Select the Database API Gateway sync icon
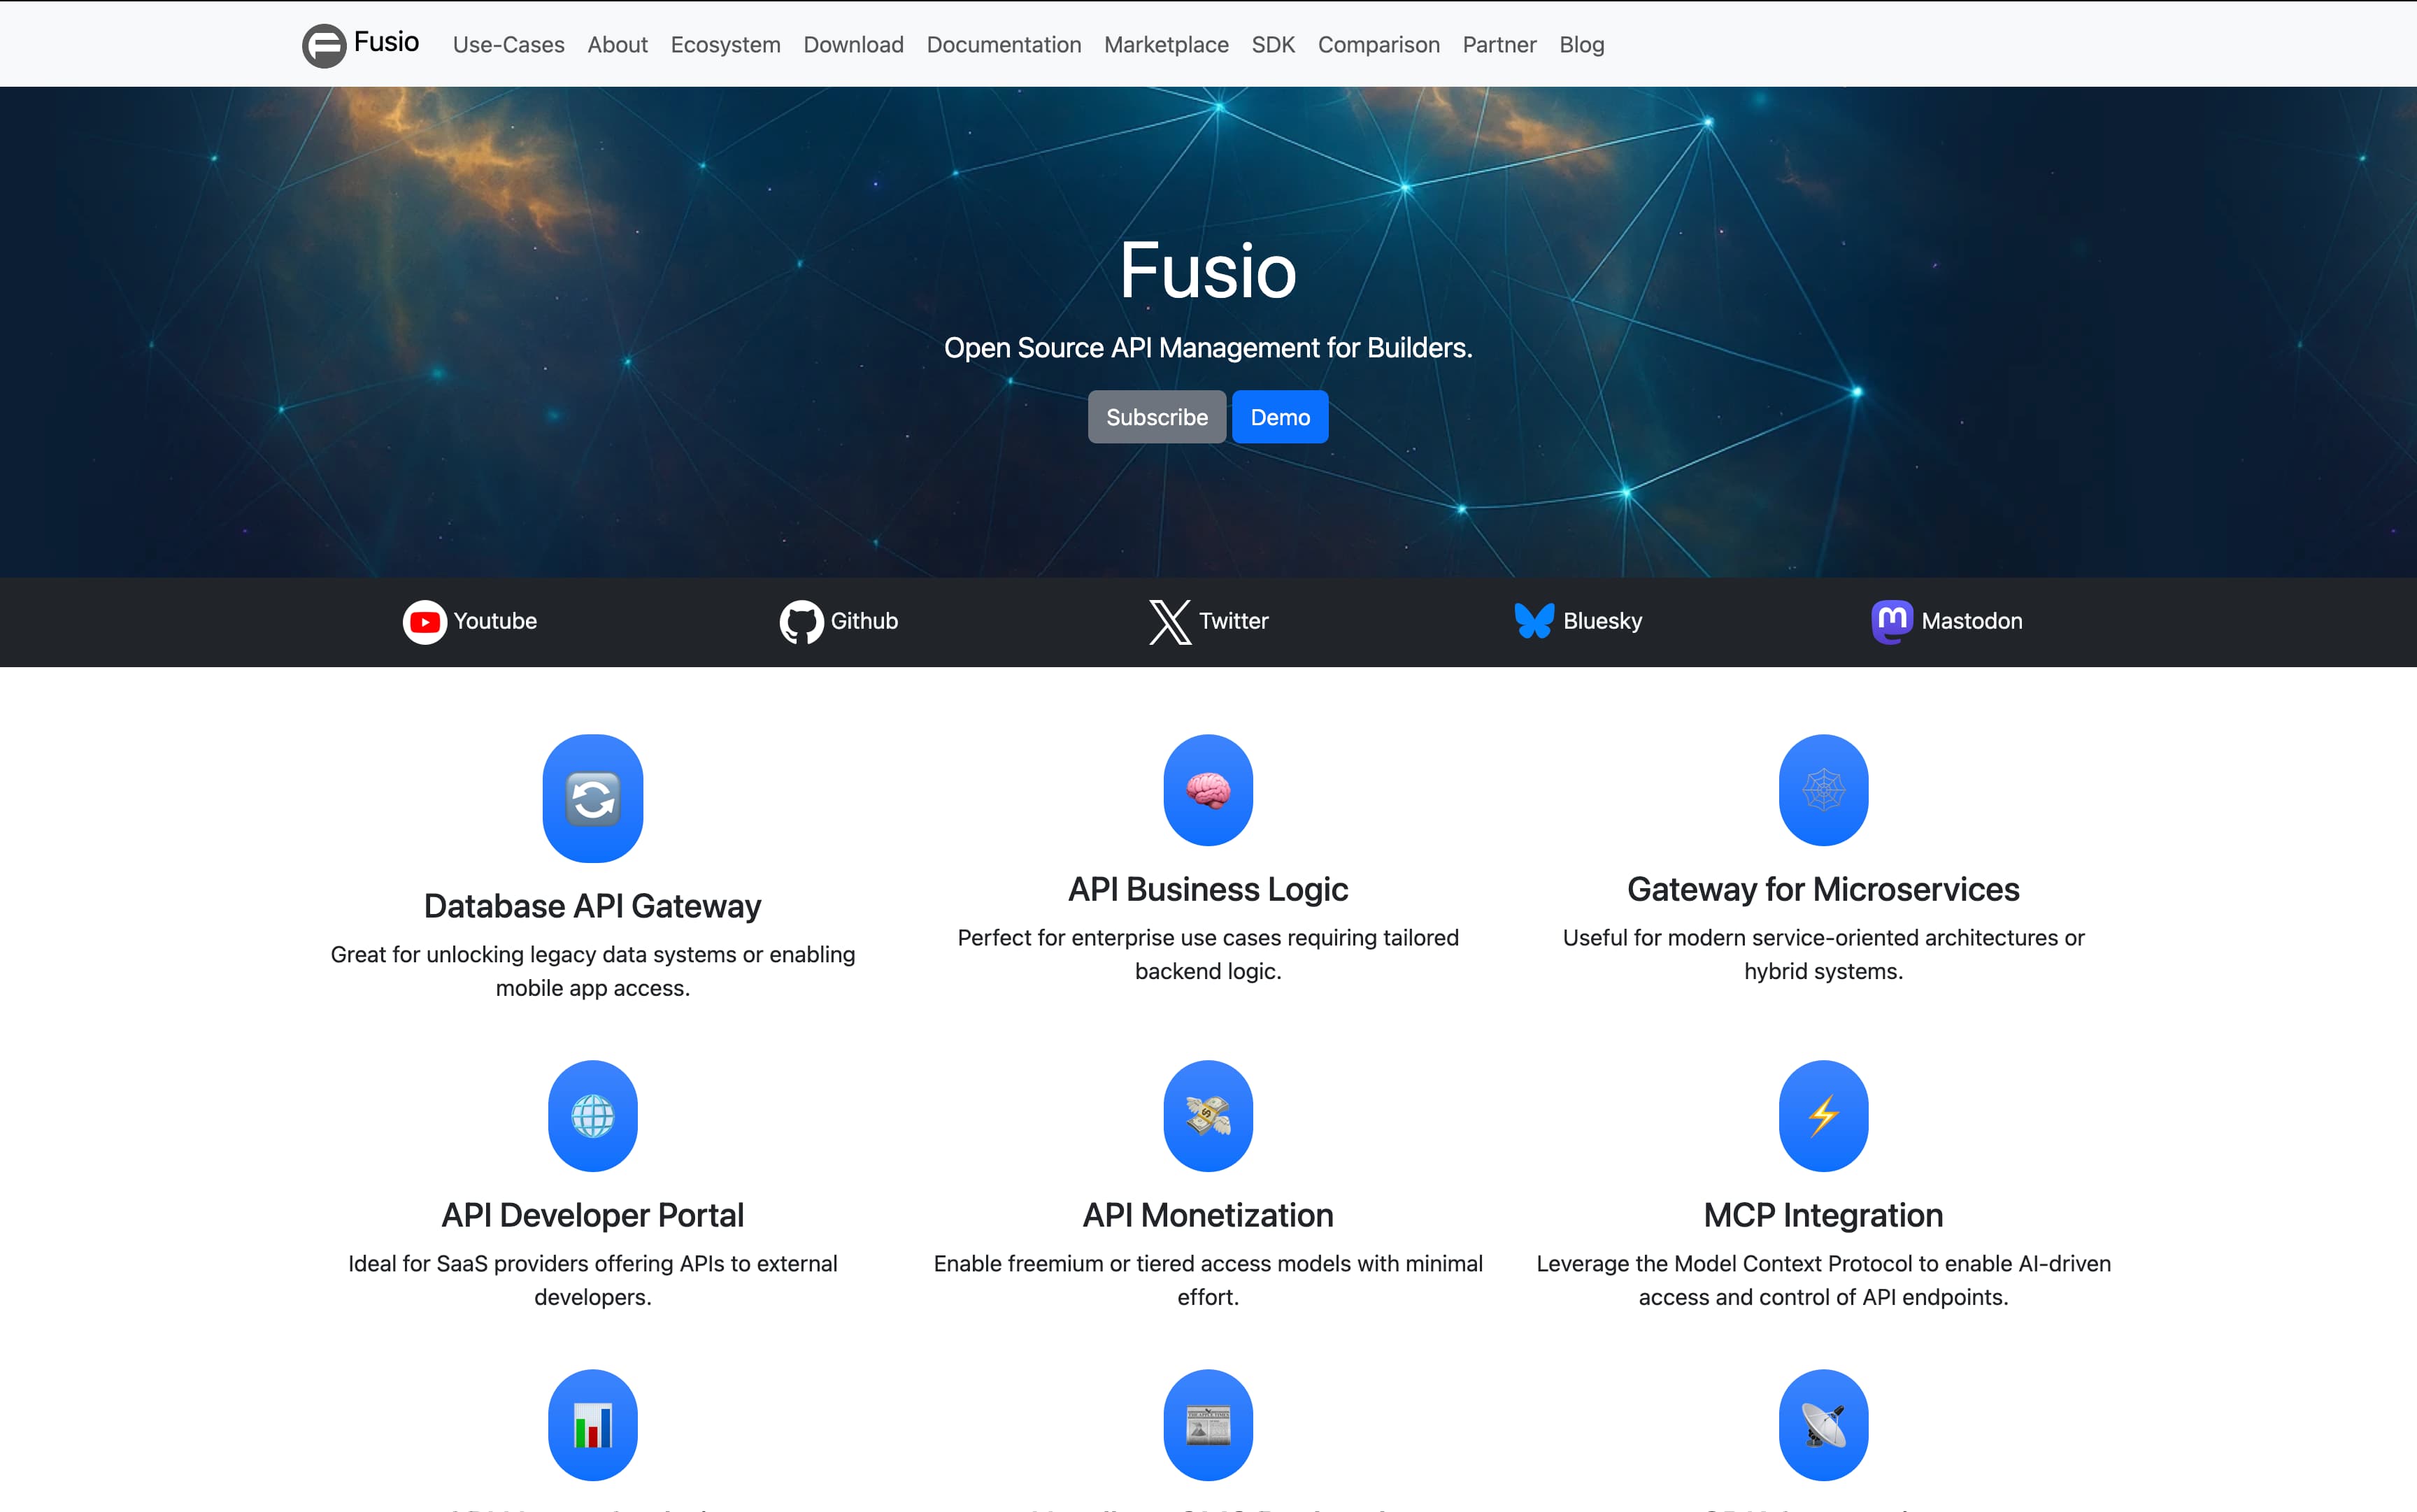 click(x=592, y=798)
